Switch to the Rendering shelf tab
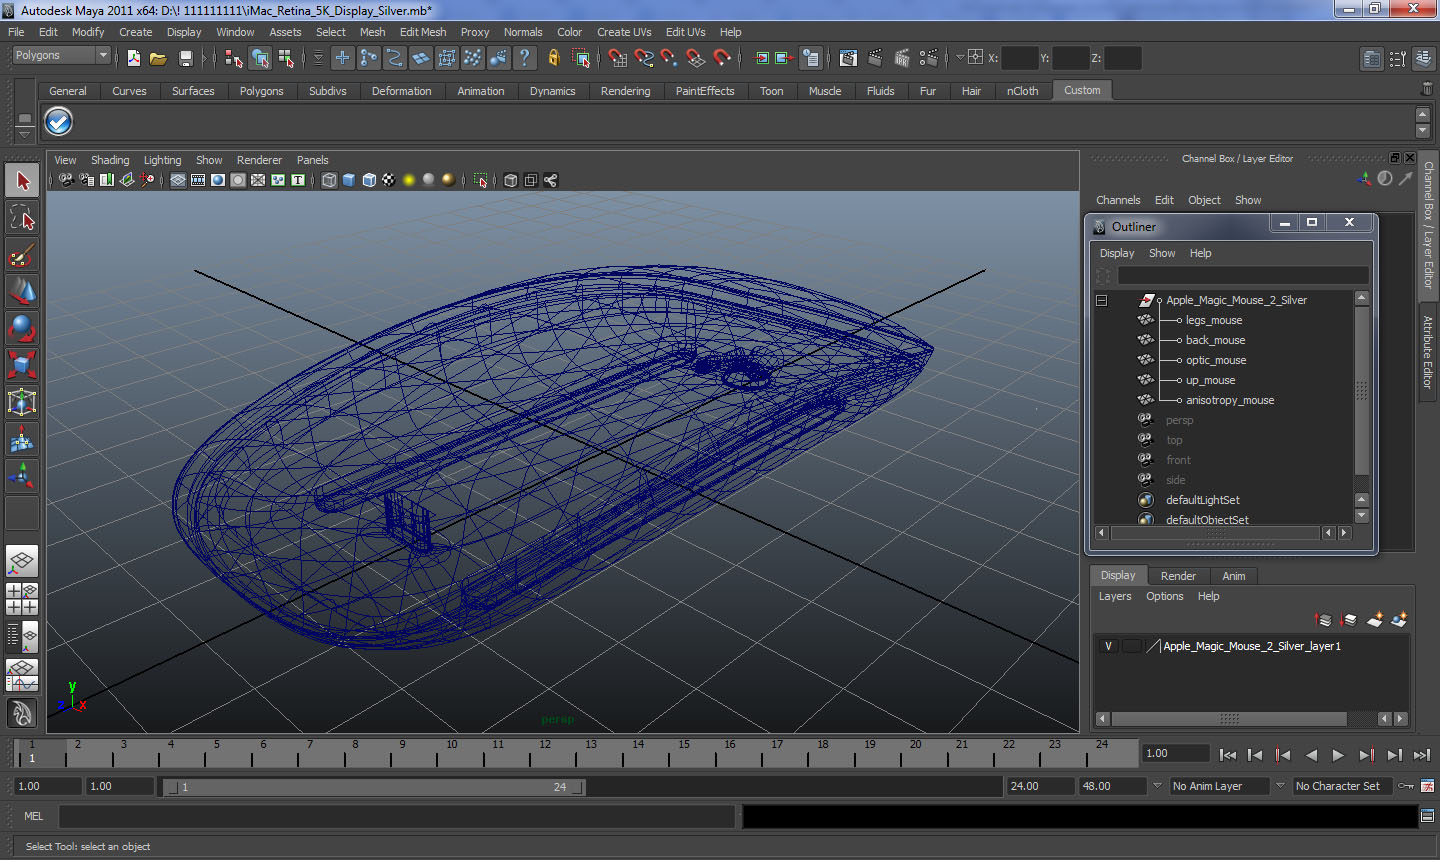Screen dimensions: 1440x860 tap(625, 91)
